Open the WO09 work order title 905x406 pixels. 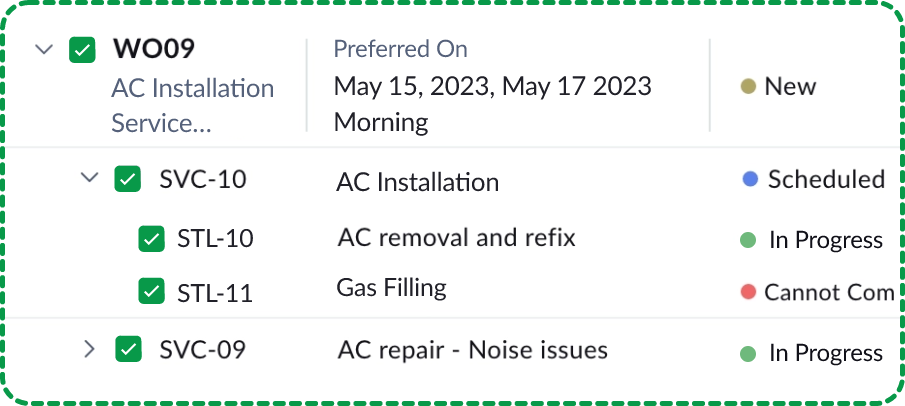click(153, 49)
